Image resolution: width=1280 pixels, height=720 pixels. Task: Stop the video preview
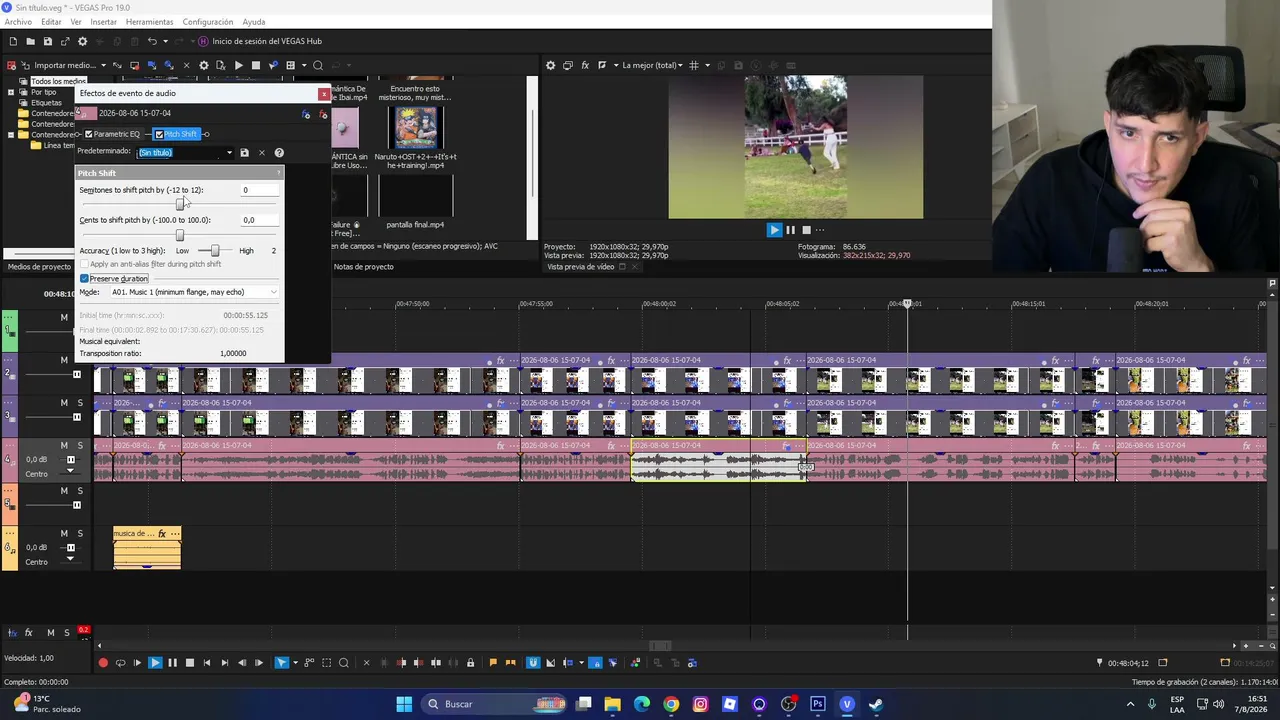(806, 229)
